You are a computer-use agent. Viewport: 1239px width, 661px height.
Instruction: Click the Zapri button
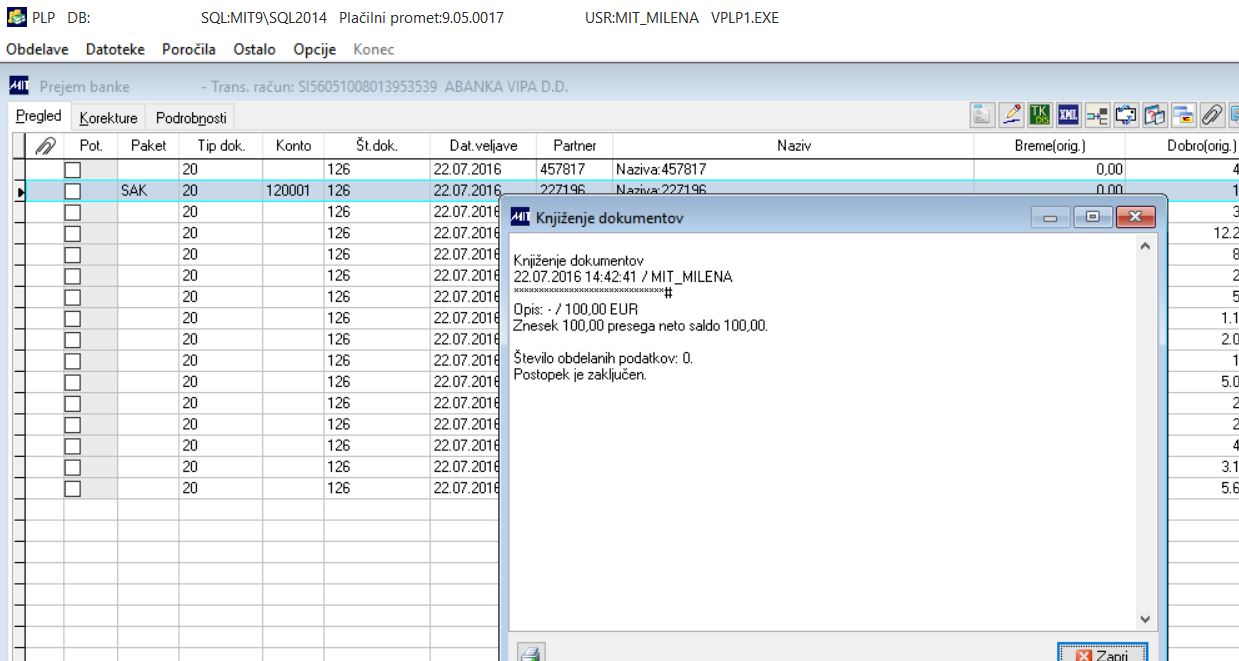(1103, 654)
